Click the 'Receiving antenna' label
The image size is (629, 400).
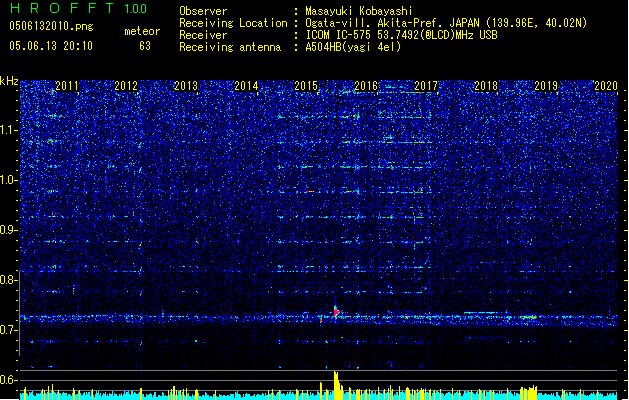click(230, 47)
